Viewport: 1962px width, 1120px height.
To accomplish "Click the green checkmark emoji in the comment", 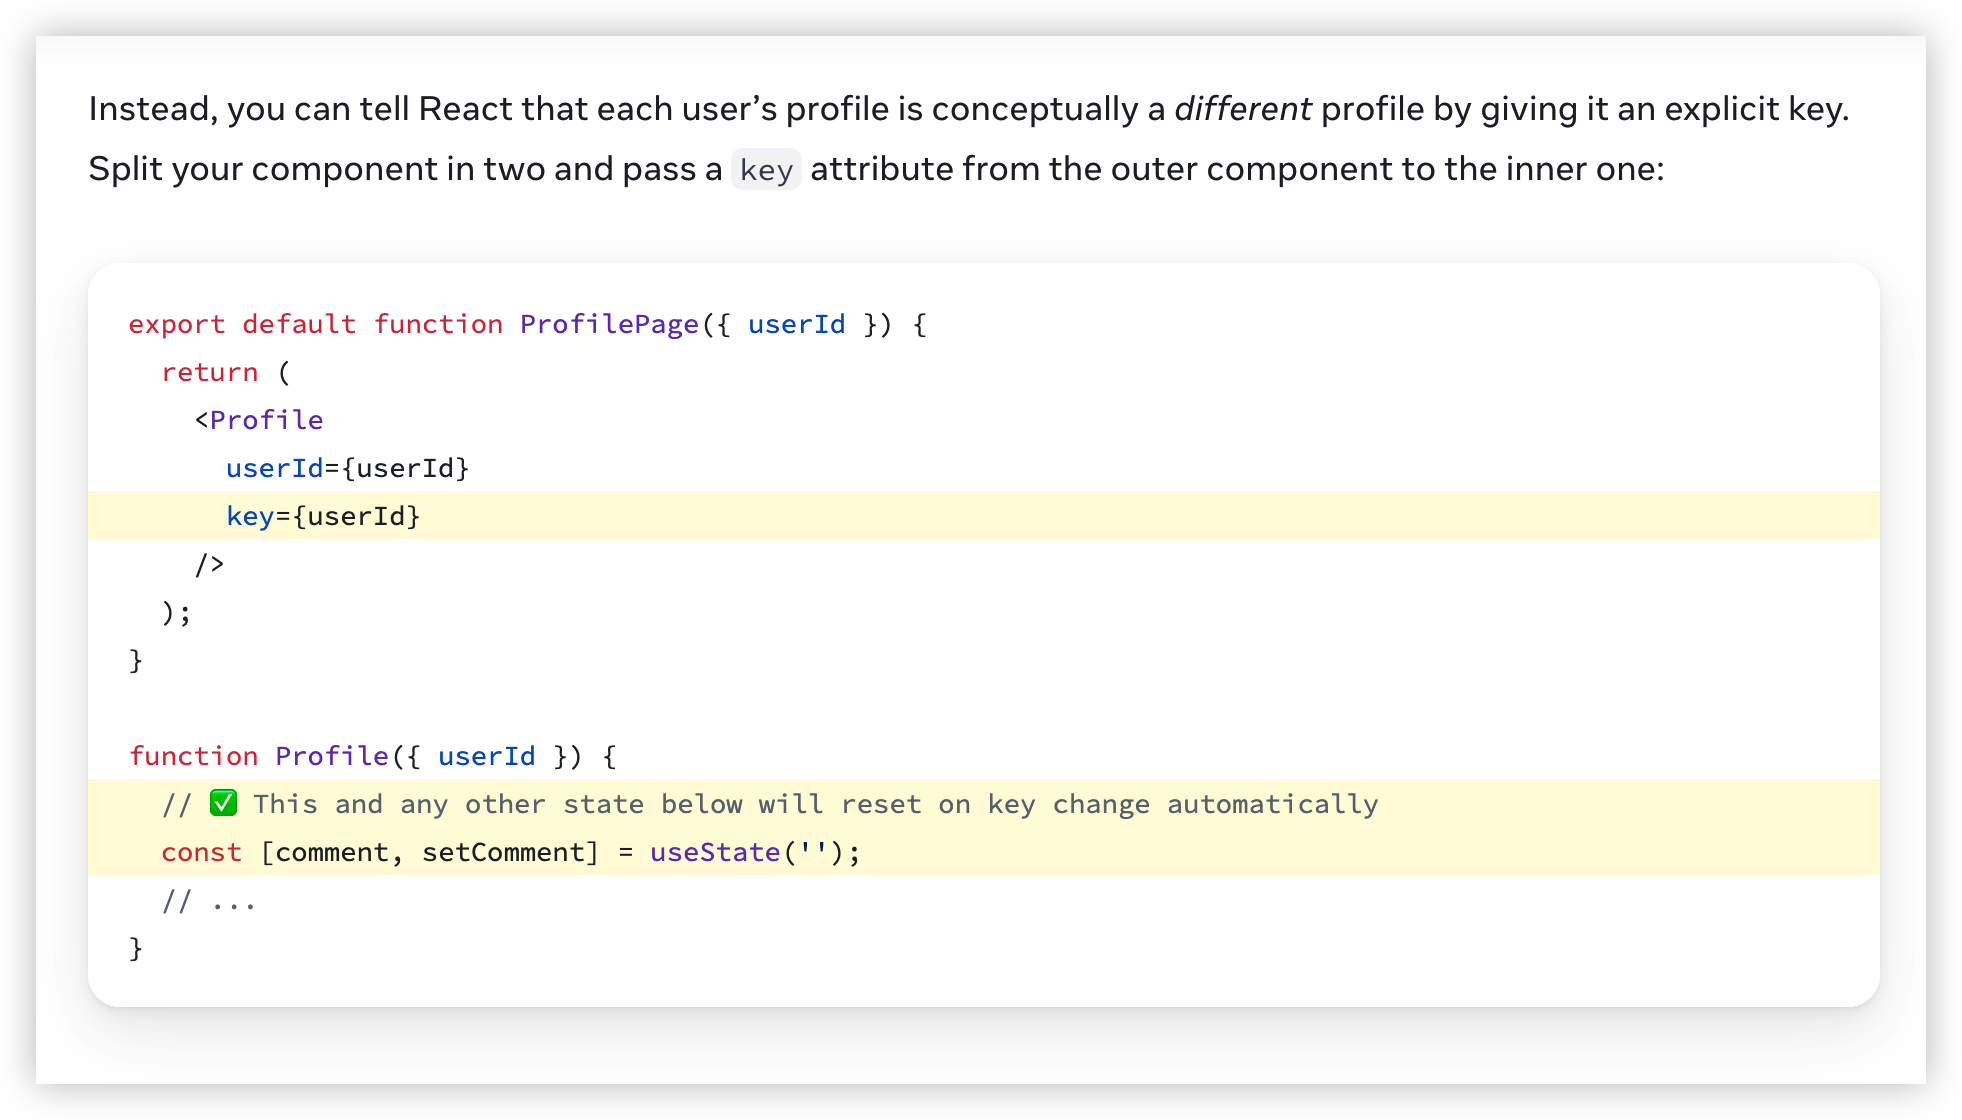I will (x=223, y=803).
